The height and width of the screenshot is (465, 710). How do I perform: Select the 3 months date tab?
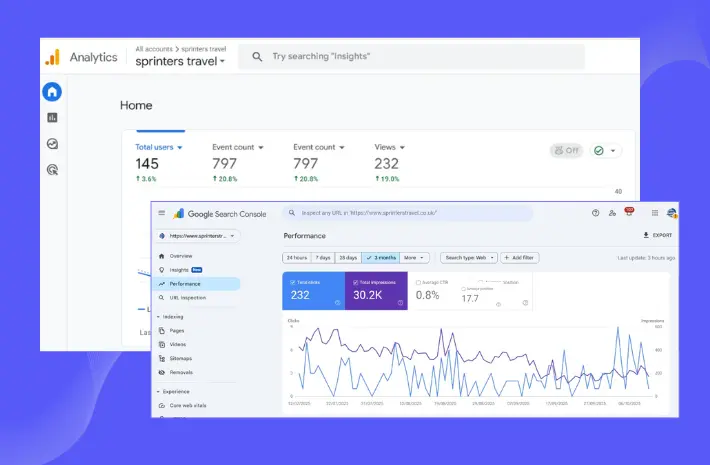click(x=381, y=258)
